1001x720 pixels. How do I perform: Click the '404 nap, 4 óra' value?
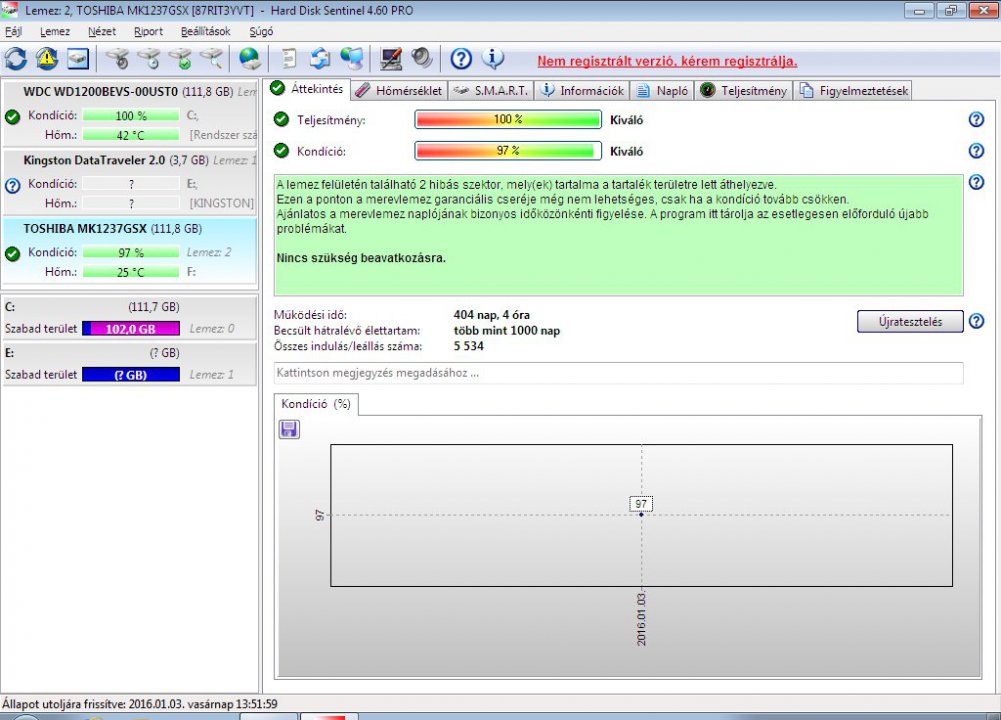[492, 315]
